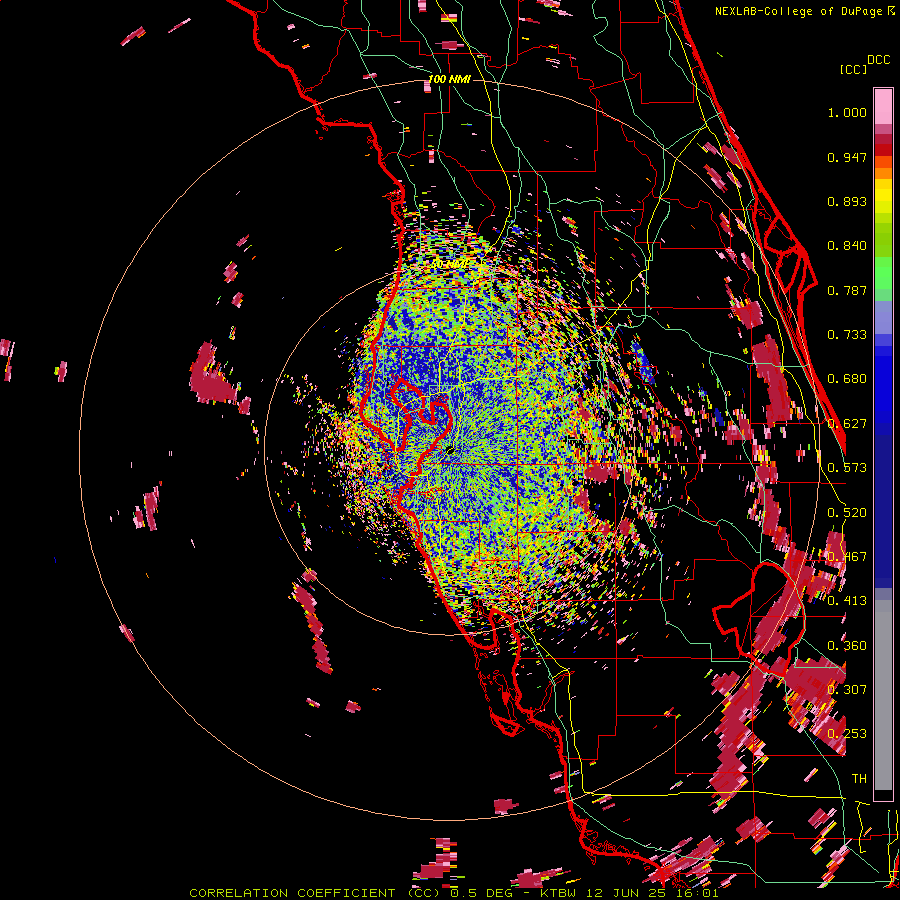The width and height of the screenshot is (900, 900).
Task: Pick the gray segment of the color bar
Action: 883,695
